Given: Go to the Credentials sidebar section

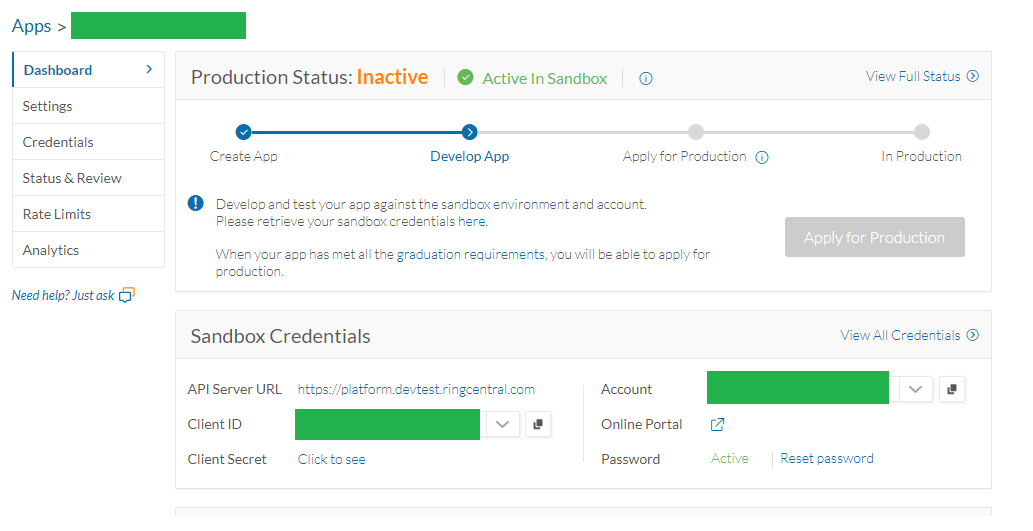Looking at the screenshot, I should (x=58, y=142).
